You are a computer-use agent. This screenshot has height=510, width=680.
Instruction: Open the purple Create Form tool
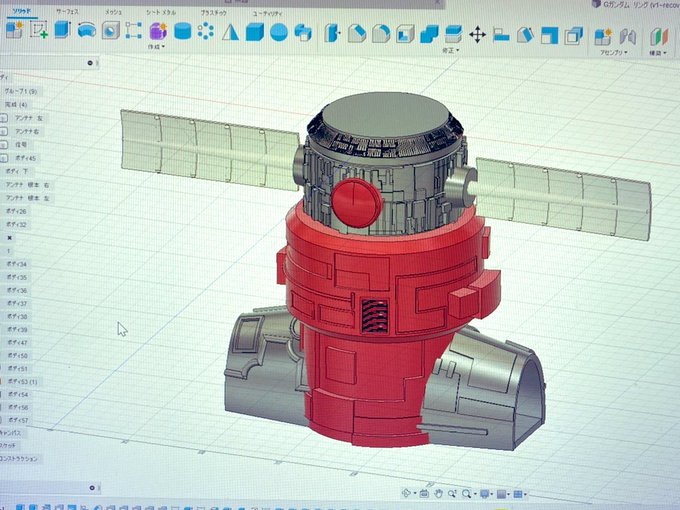[158, 31]
